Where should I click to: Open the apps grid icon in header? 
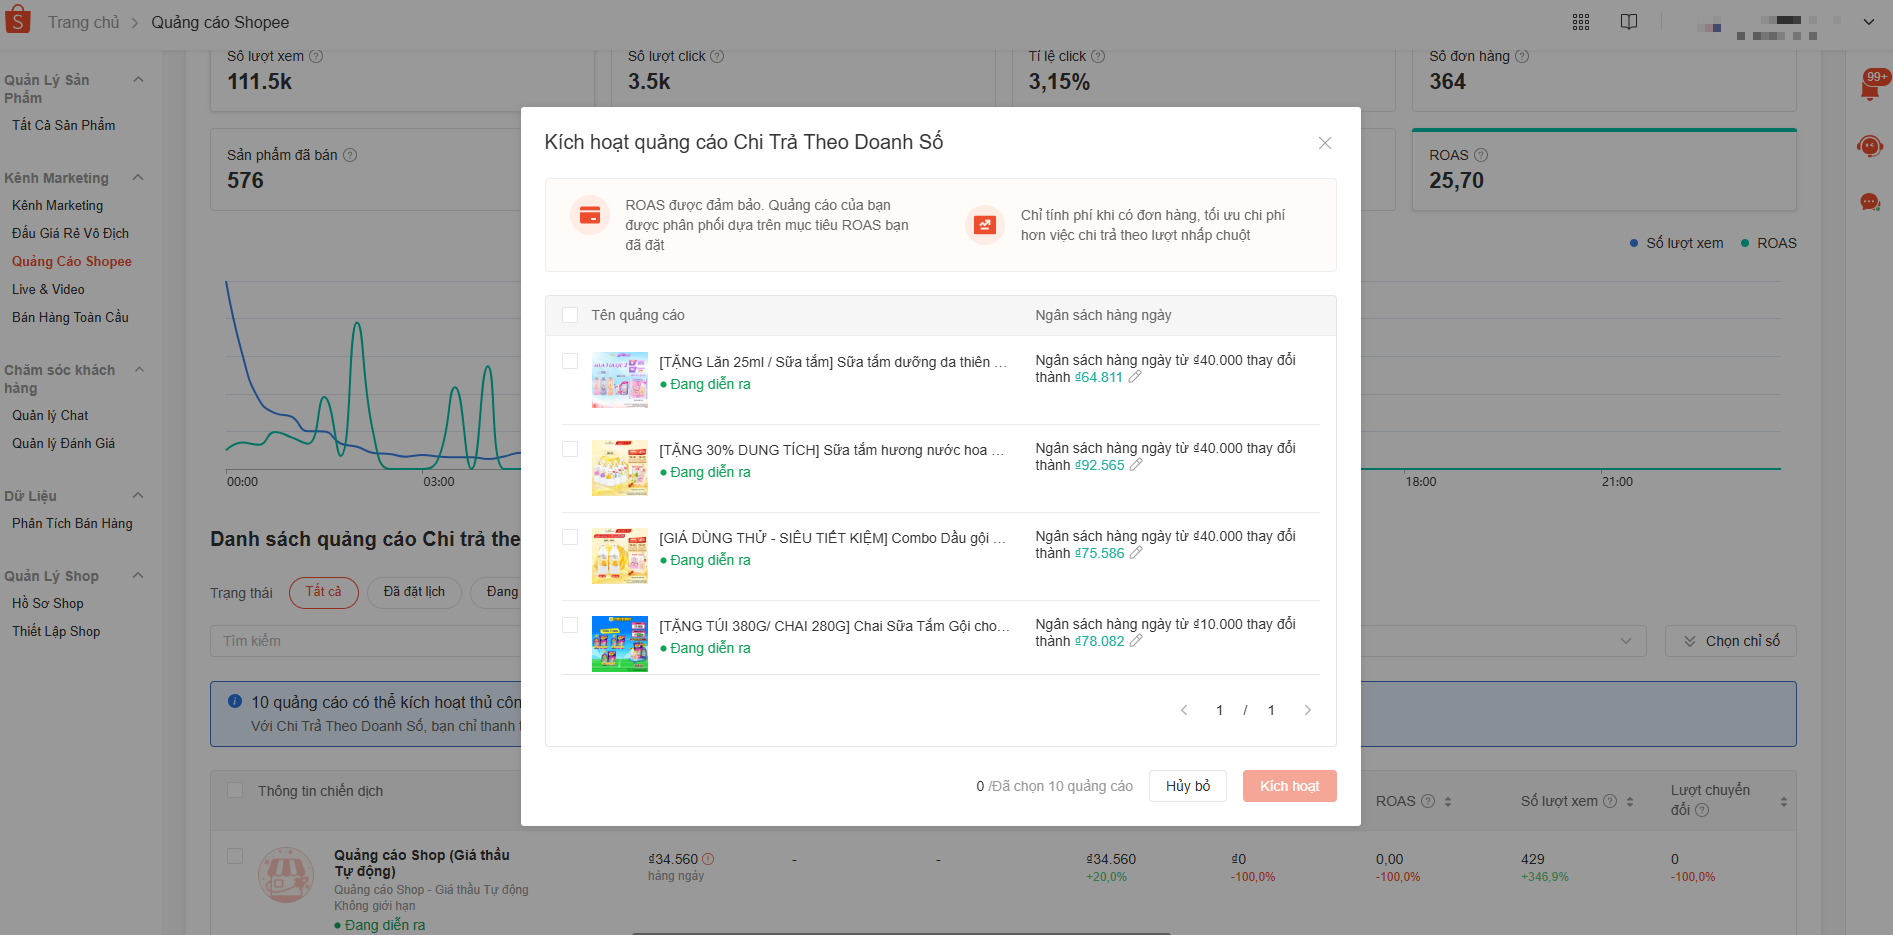pyautogui.click(x=1581, y=22)
